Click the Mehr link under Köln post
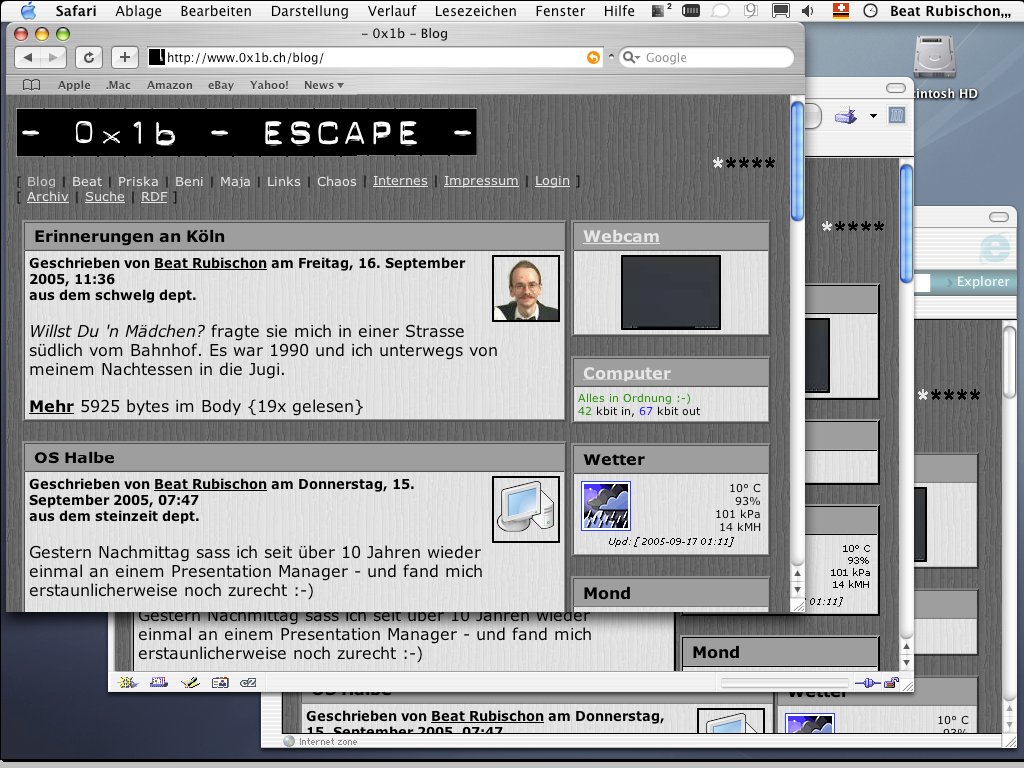Image resolution: width=1024 pixels, height=768 pixels. 52,406
